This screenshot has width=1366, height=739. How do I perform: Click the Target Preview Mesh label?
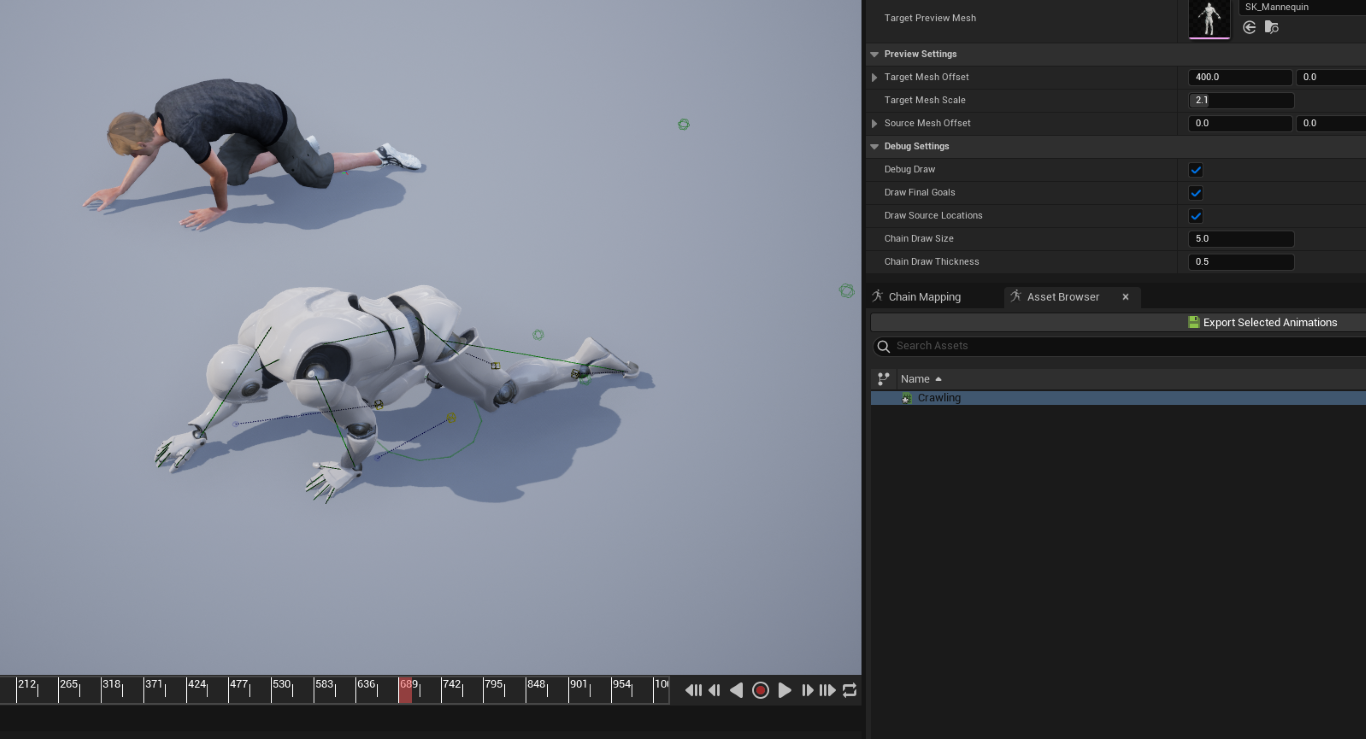point(930,18)
